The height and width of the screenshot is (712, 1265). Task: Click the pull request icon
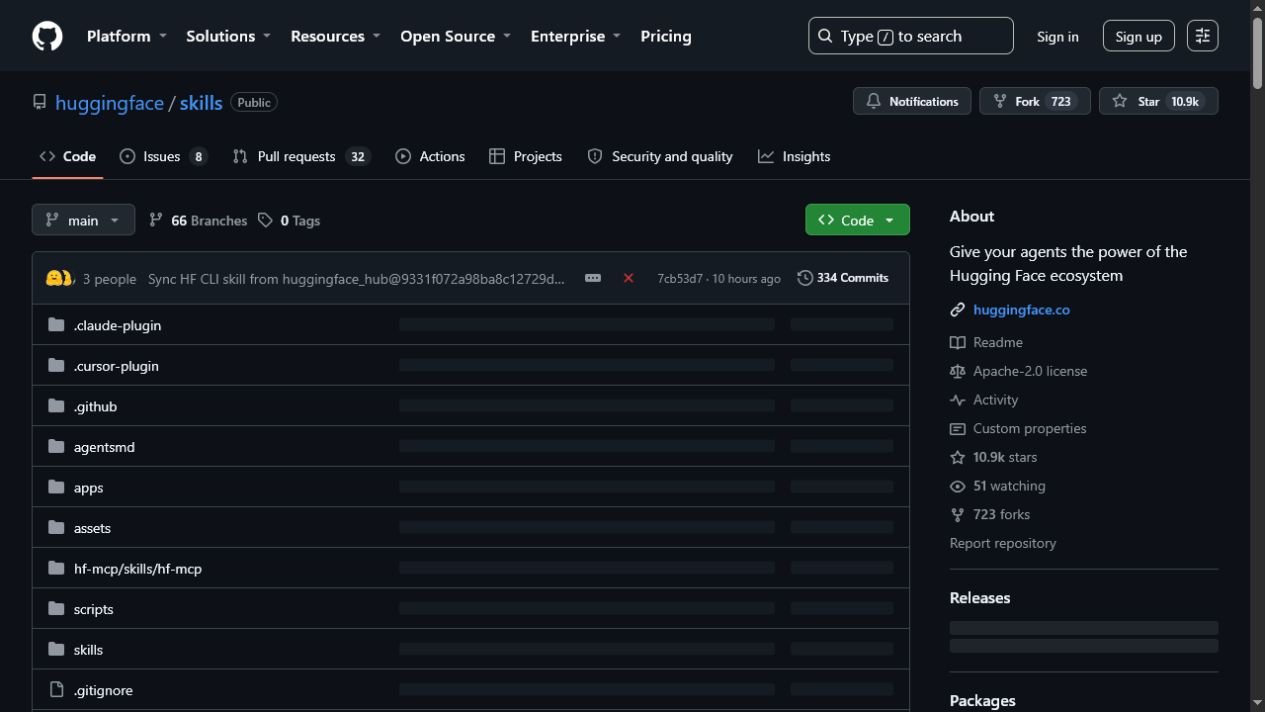(x=240, y=156)
